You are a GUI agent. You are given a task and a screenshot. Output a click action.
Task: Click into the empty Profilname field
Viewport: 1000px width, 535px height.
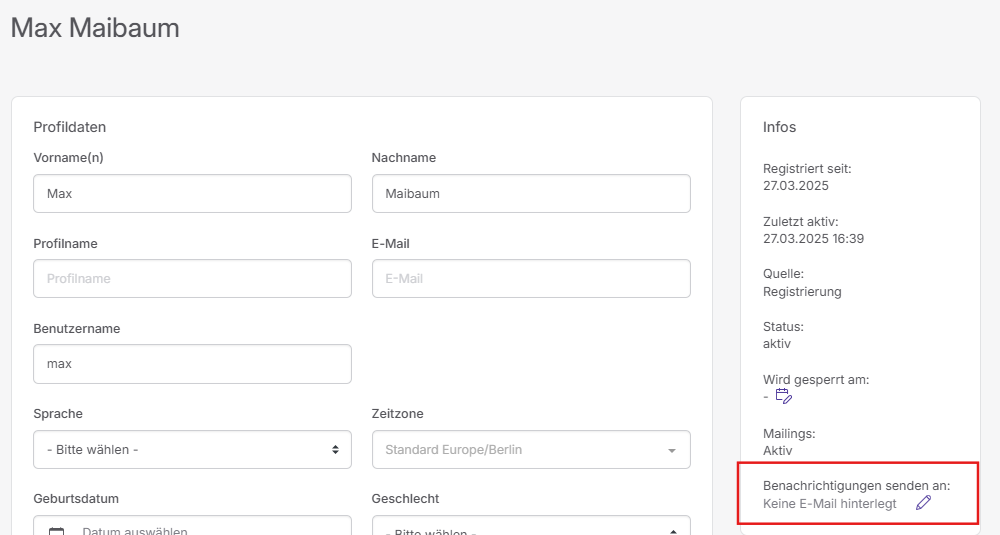pyautogui.click(x=192, y=278)
